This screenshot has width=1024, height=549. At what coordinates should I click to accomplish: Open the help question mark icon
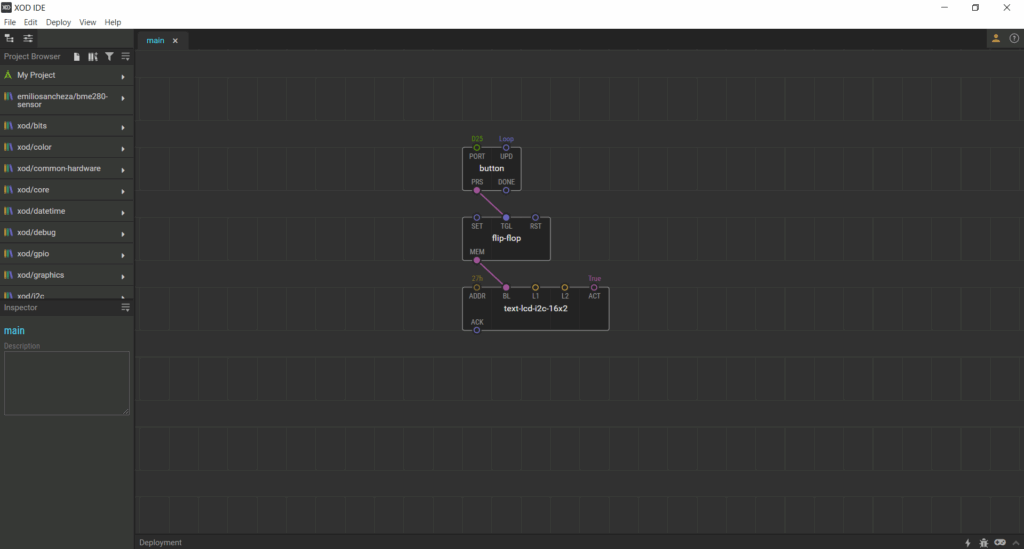(x=1014, y=39)
